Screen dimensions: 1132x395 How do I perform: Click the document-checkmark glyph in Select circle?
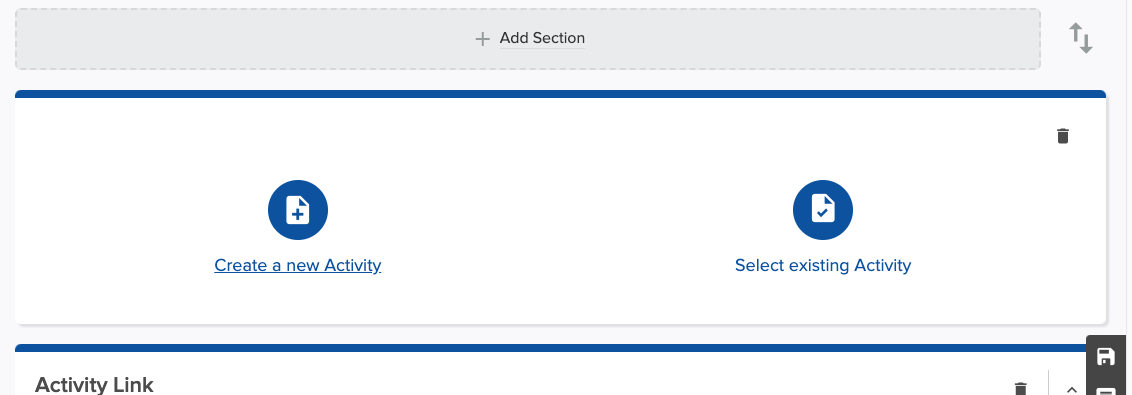coord(823,210)
